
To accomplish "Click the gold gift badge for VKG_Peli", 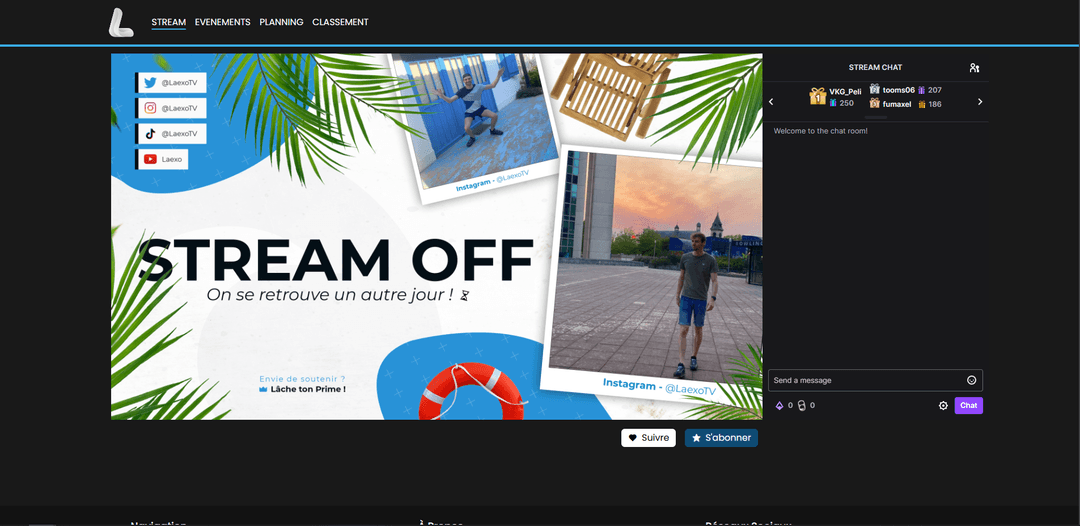I will tap(817, 96).
